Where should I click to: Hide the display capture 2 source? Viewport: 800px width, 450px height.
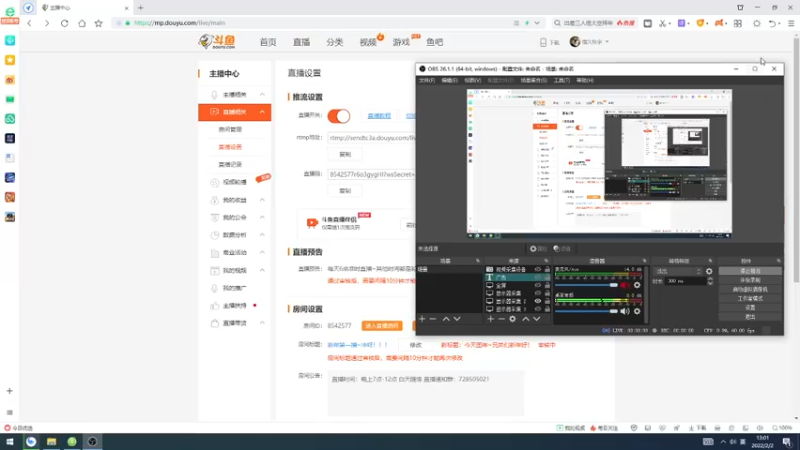coord(538,302)
